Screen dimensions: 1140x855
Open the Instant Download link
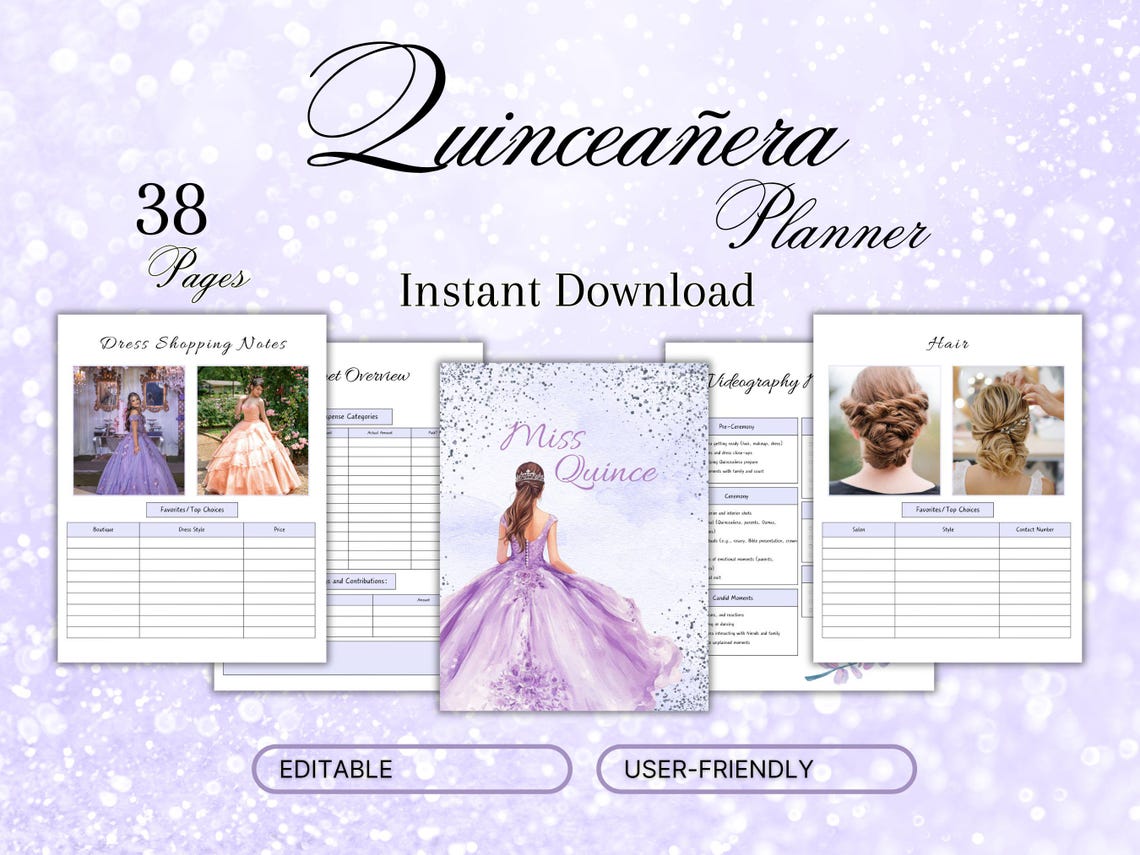coord(575,291)
